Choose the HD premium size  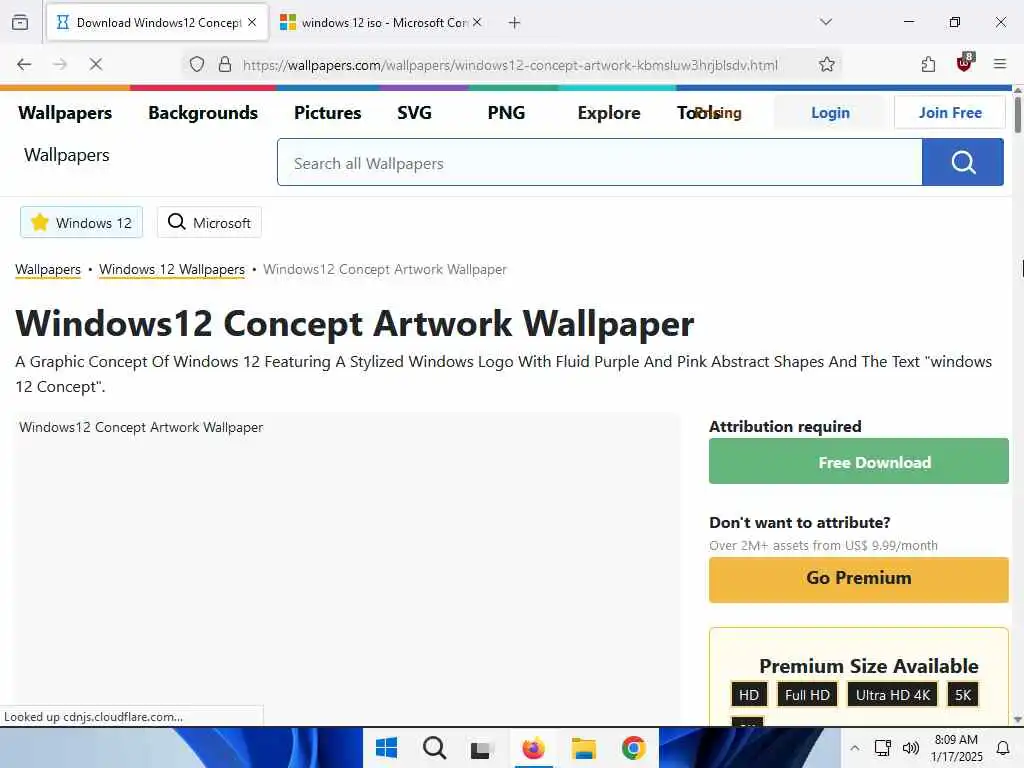(749, 695)
